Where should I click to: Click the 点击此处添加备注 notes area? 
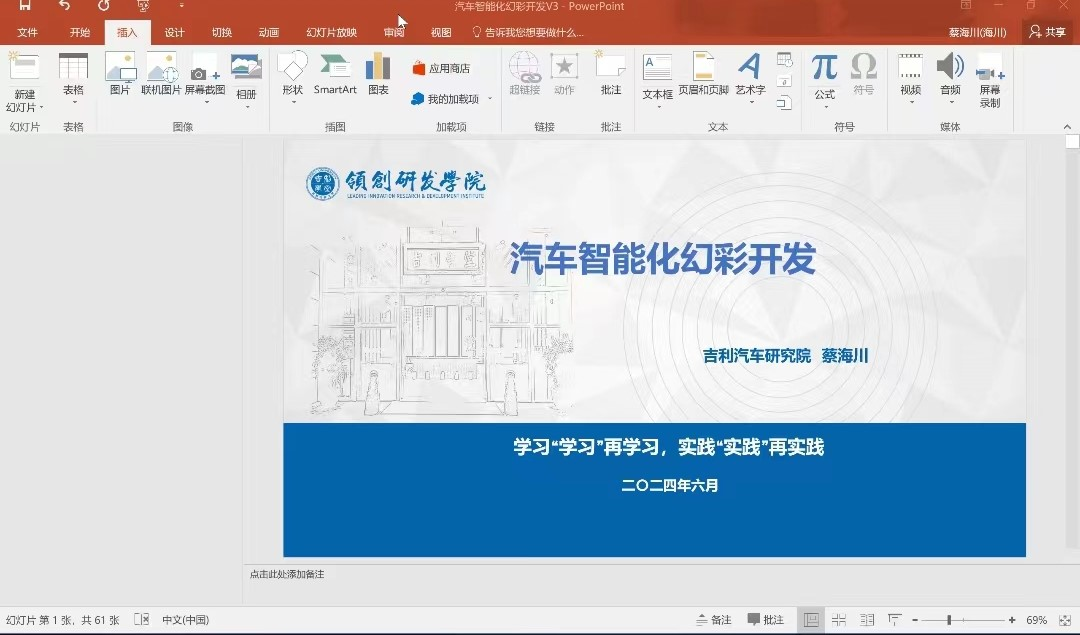point(287,574)
